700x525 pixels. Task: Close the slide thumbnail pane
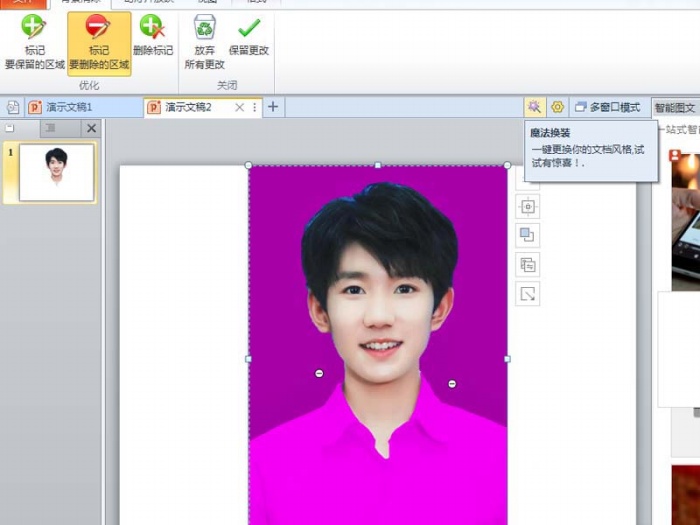pos(91,128)
